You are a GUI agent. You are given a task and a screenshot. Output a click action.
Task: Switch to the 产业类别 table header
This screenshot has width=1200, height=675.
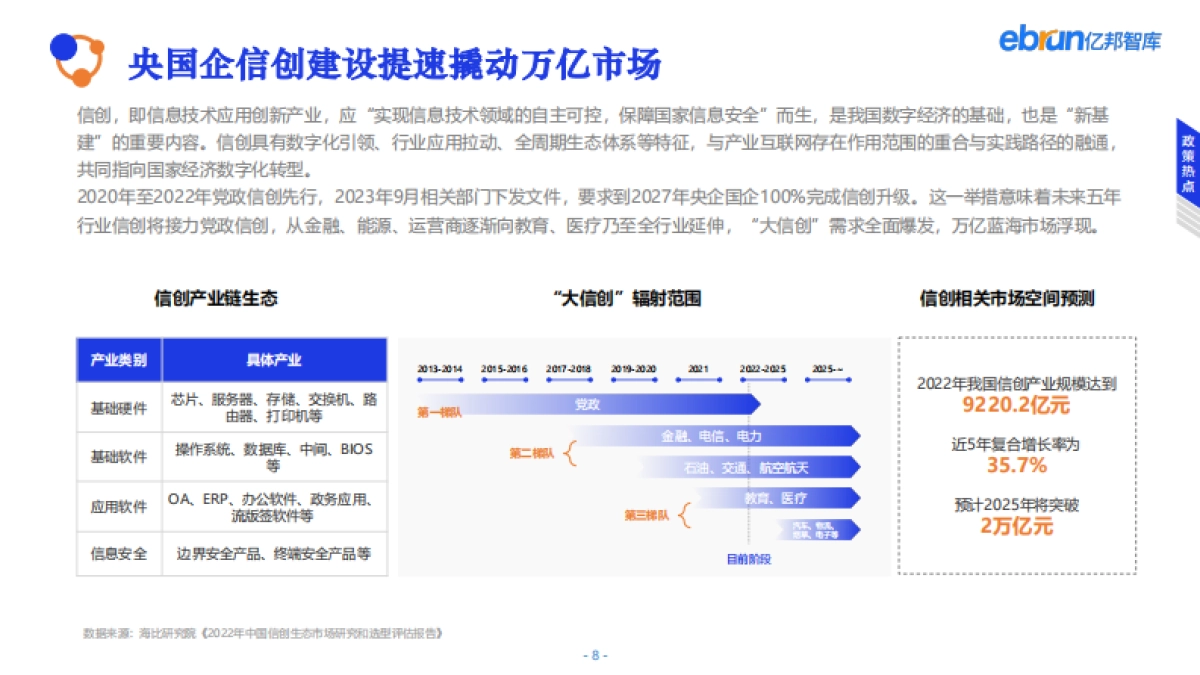coord(117,360)
